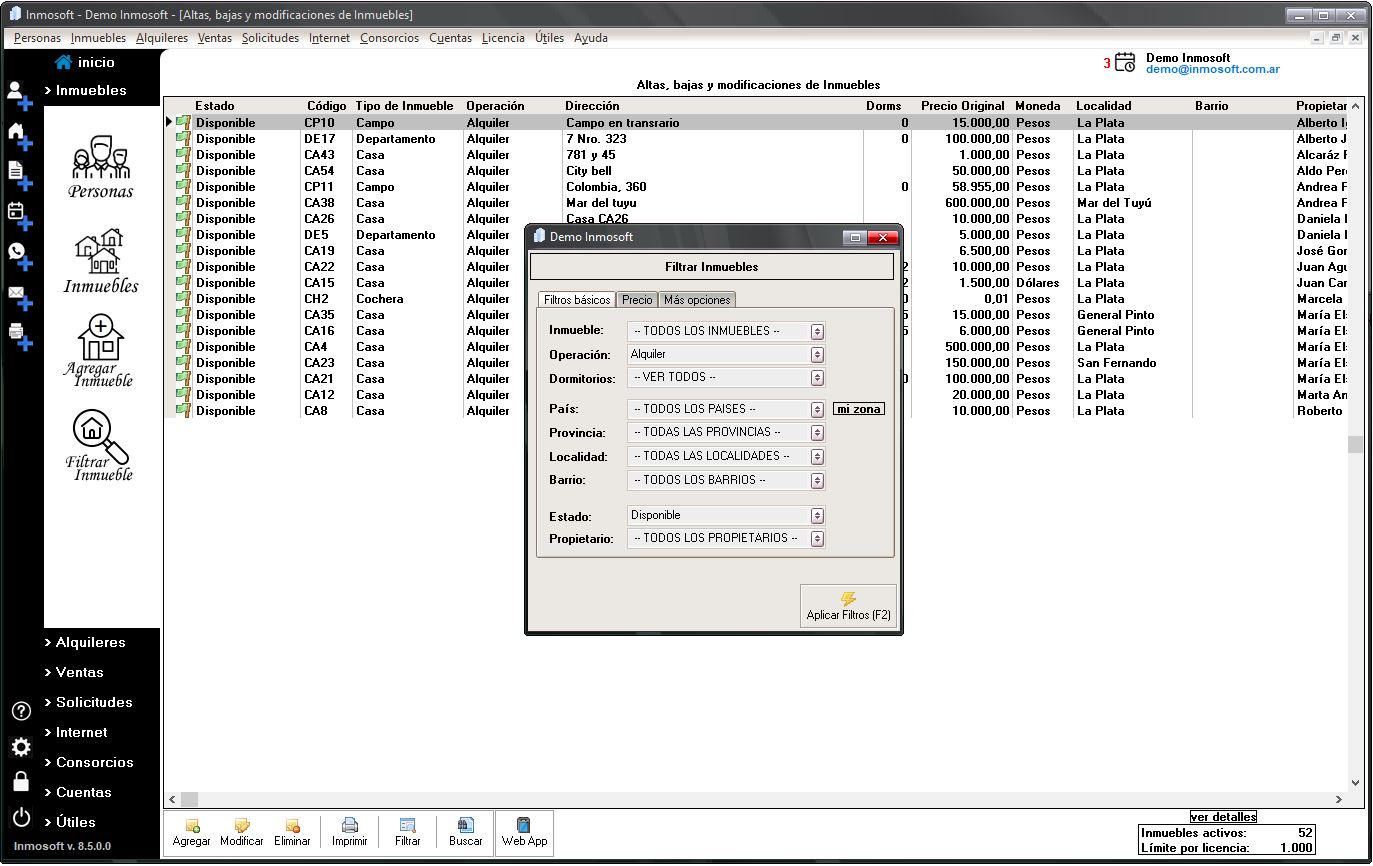The width and height of the screenshot is (1373, 866).
Task: Click the vertical scrollbar thumb of the table
Action: point(1355,445)
